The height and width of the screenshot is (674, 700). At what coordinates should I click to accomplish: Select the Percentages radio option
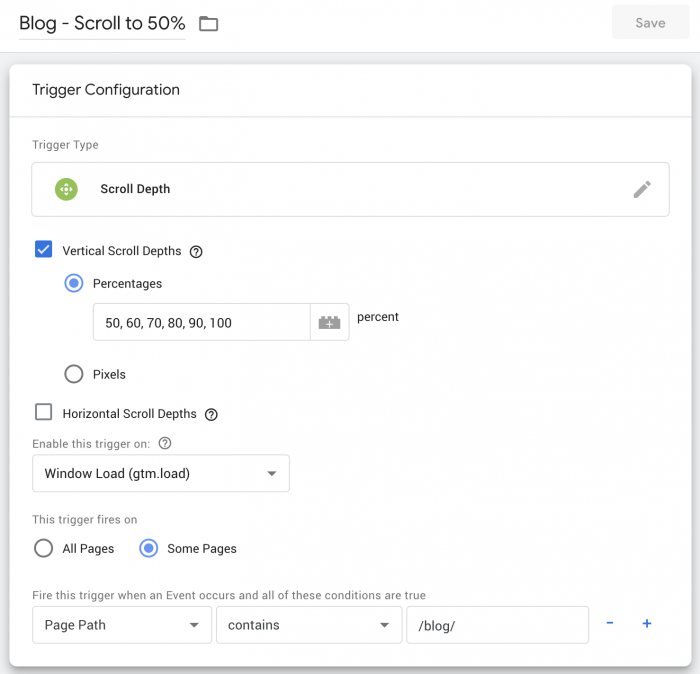click(x=74, y=284)
